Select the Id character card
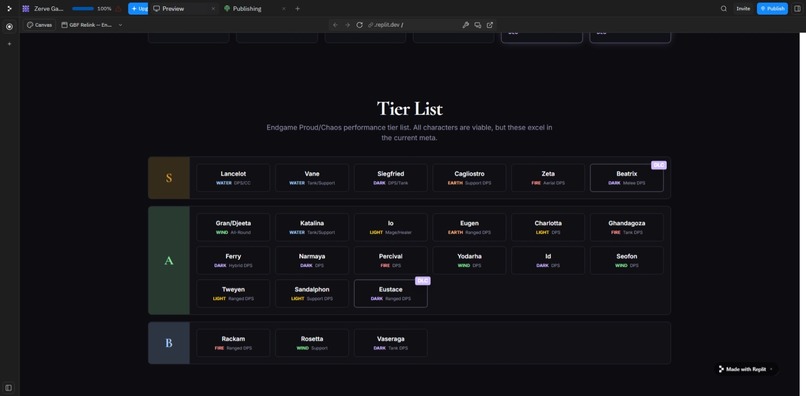Screen dimensions: 806x396 (x=548, y=260)
